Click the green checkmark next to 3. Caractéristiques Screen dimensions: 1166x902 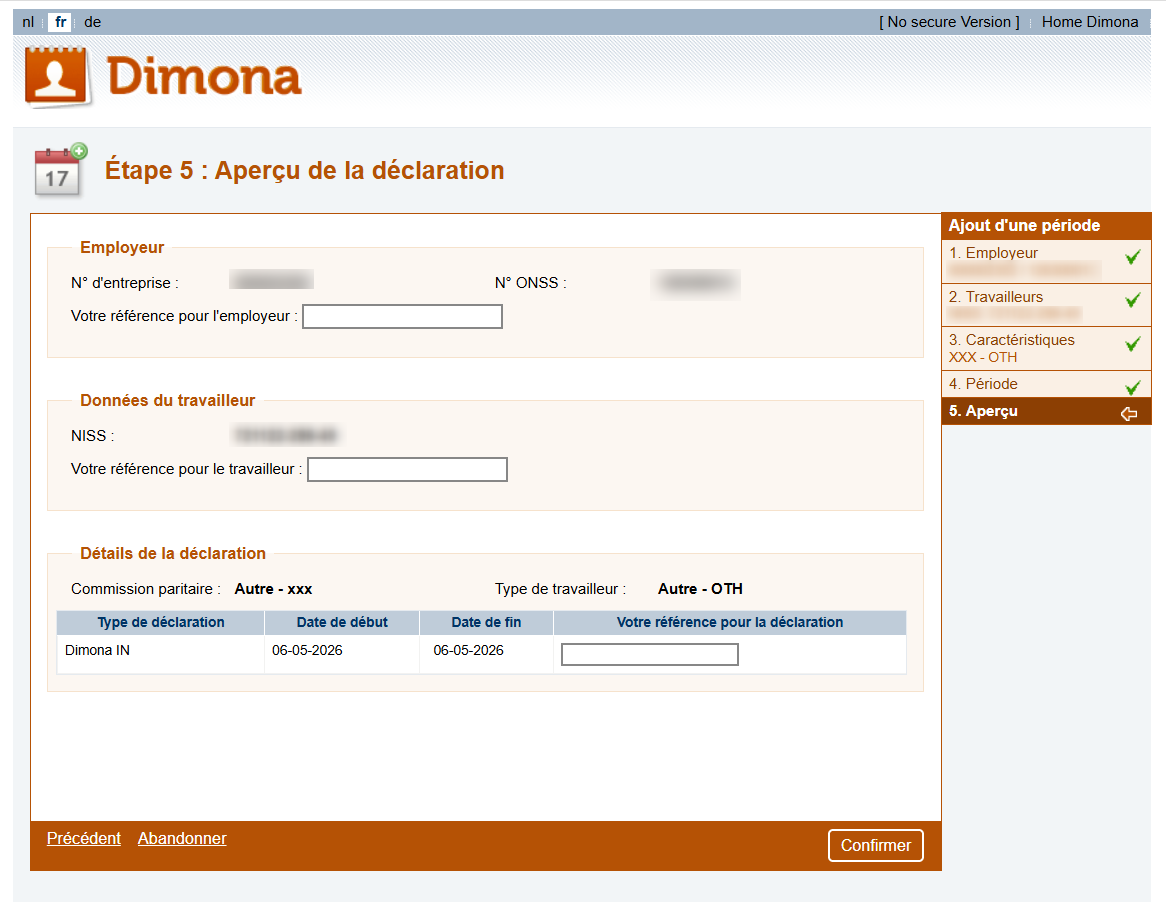[x=1133, y=344]
